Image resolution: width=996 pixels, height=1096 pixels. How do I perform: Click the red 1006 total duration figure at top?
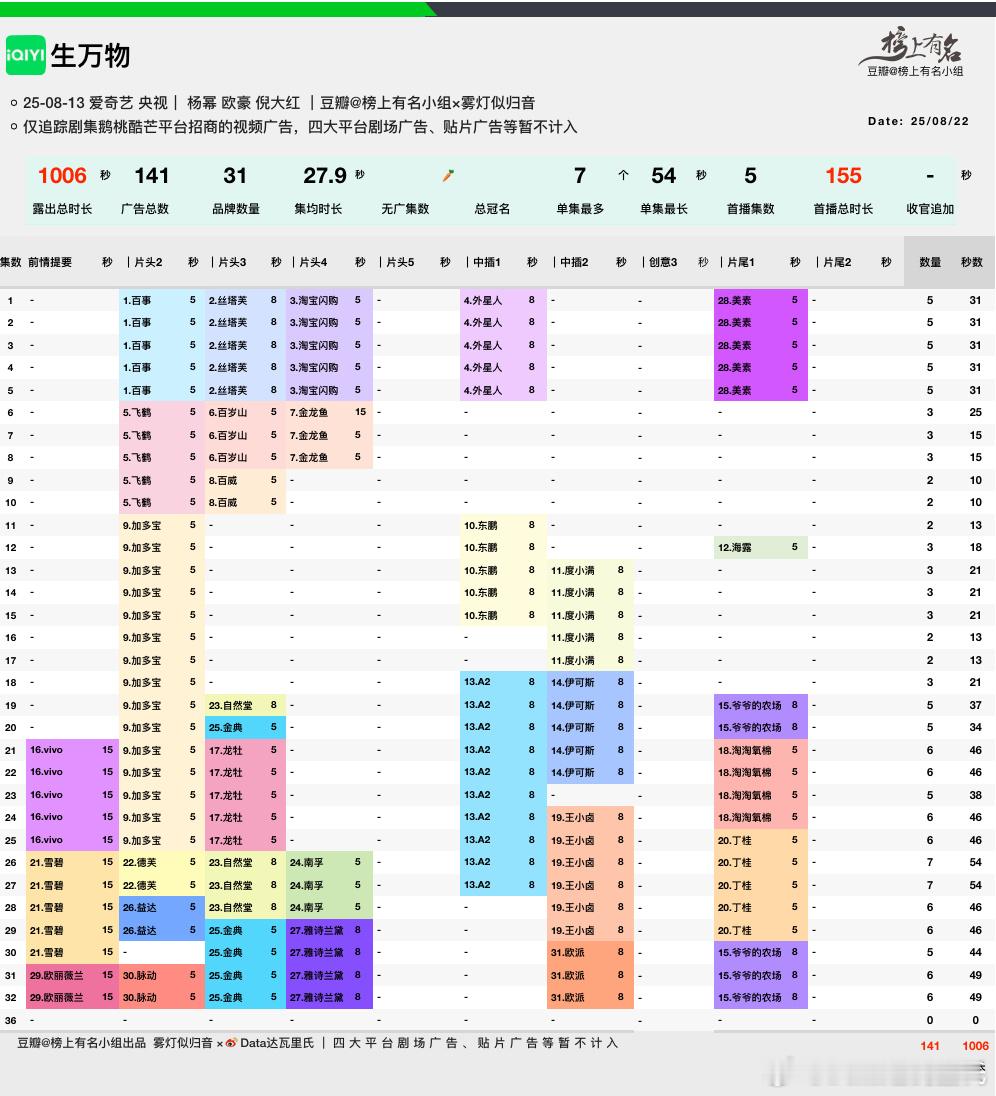[x=62, y=175]
